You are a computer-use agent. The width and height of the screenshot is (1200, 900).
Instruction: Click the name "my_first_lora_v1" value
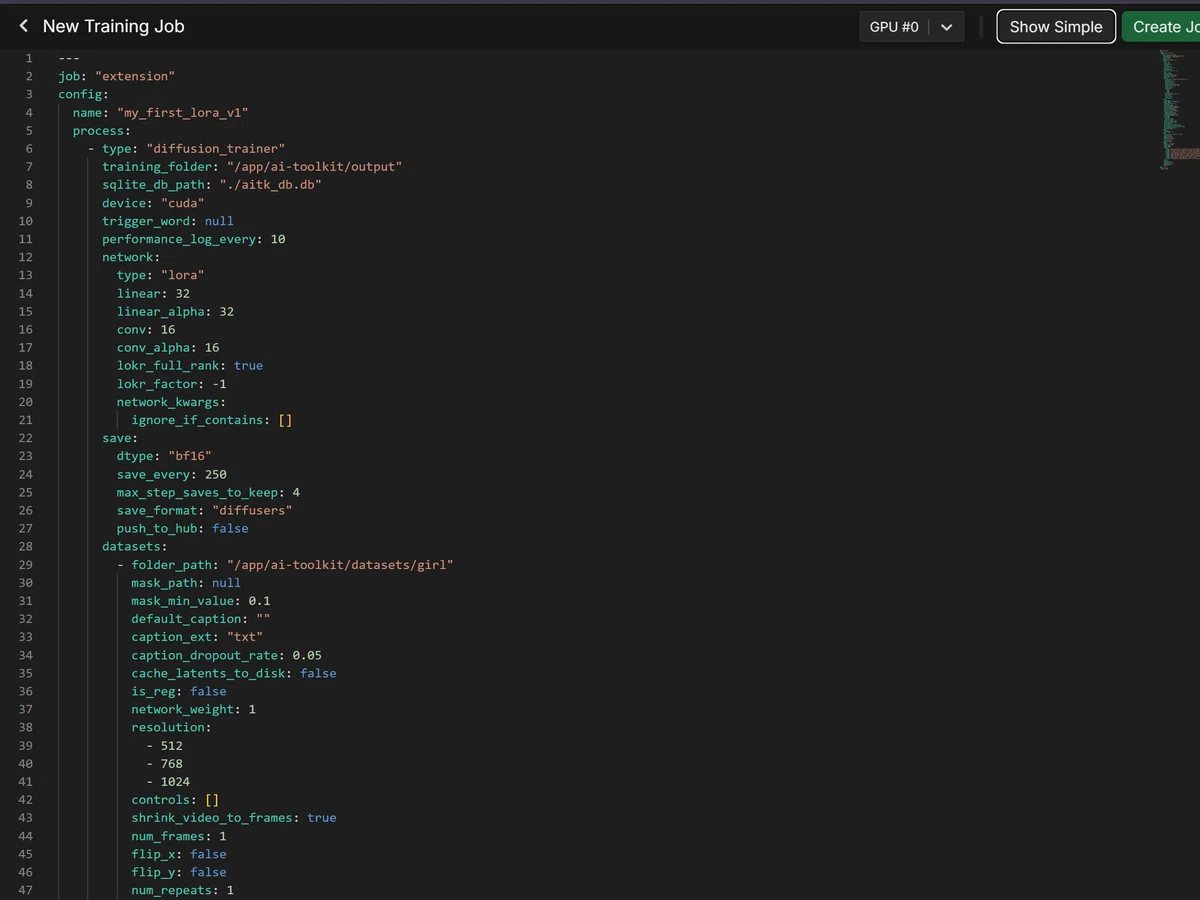click(182, 113)
